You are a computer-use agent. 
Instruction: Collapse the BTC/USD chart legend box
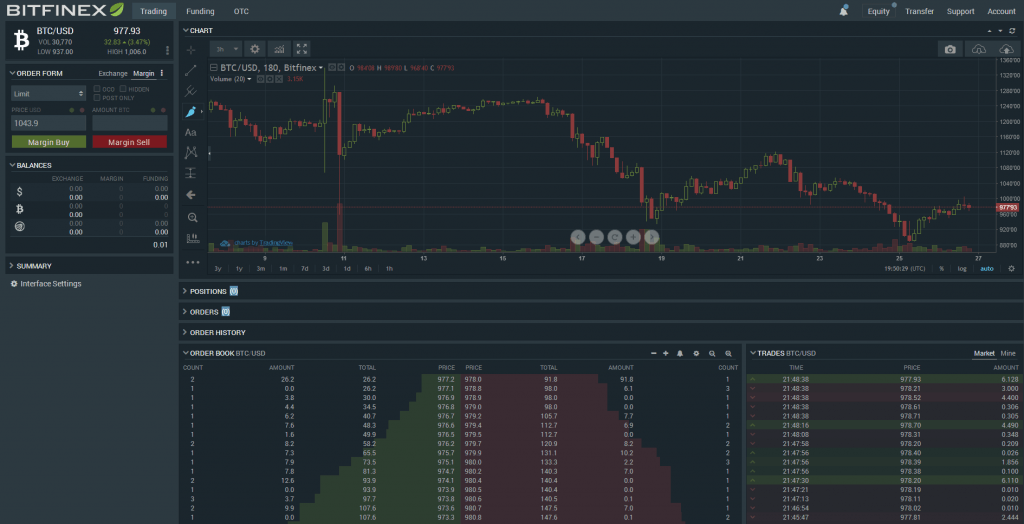214,67
